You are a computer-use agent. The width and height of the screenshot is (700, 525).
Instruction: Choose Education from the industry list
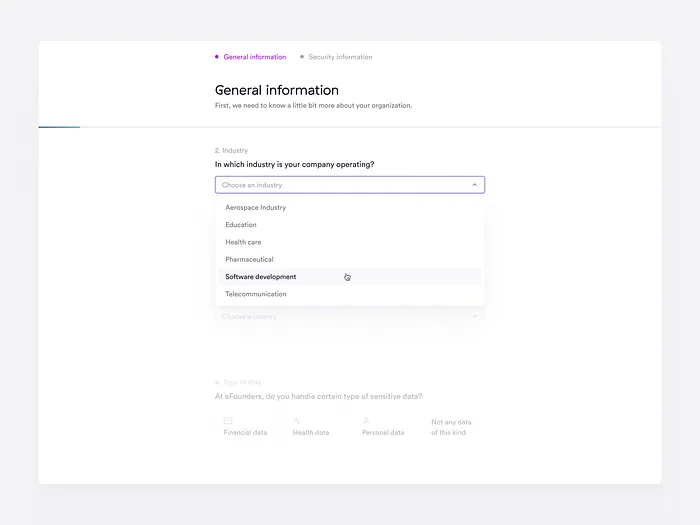tap(241, 225)
